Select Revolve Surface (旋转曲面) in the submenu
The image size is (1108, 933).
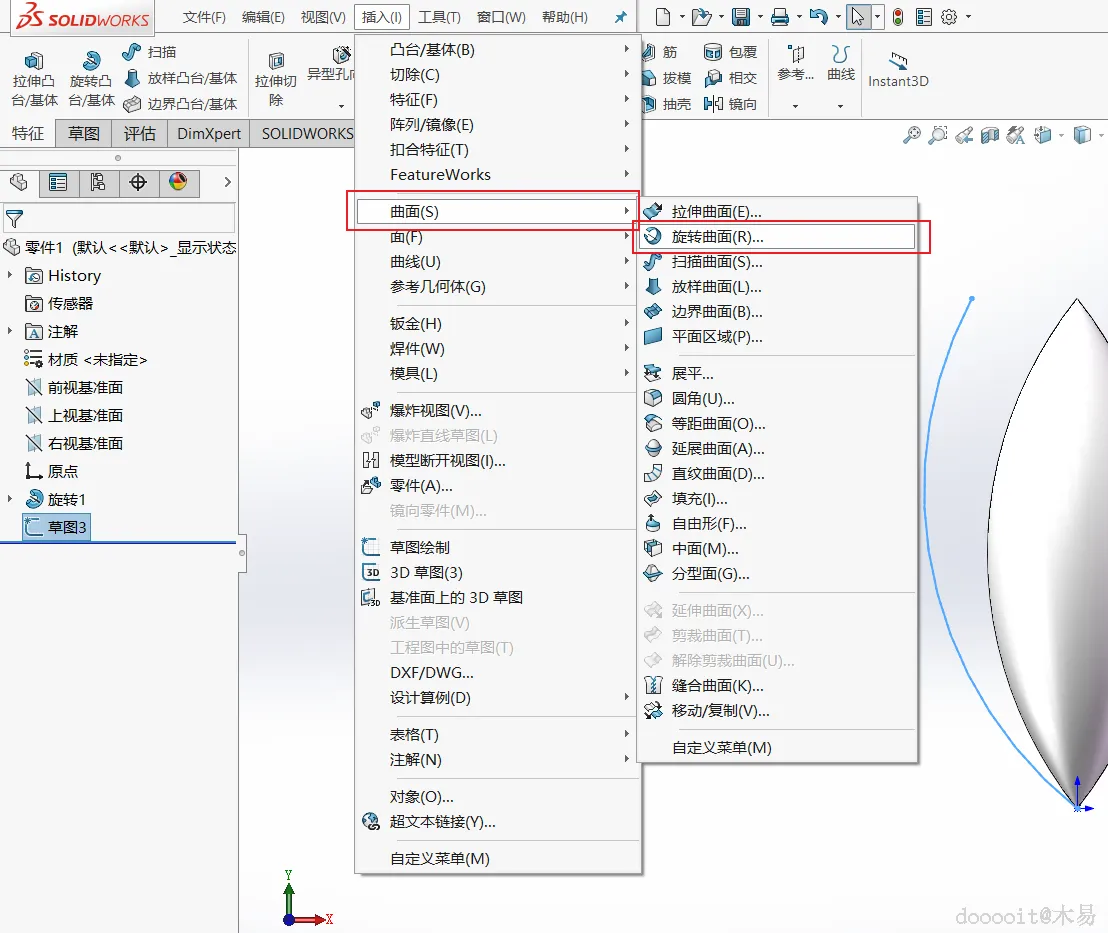(777, 237)
